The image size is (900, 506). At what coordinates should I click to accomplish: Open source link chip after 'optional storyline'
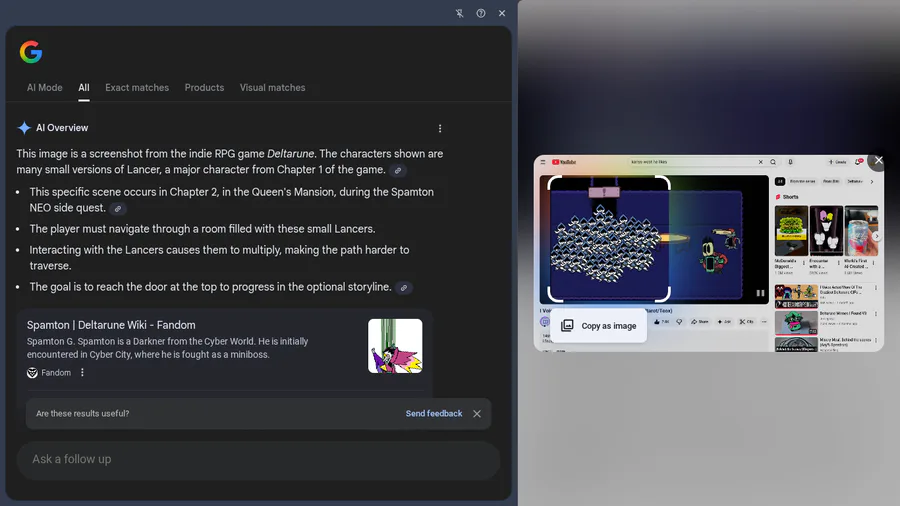pos(404,288)
